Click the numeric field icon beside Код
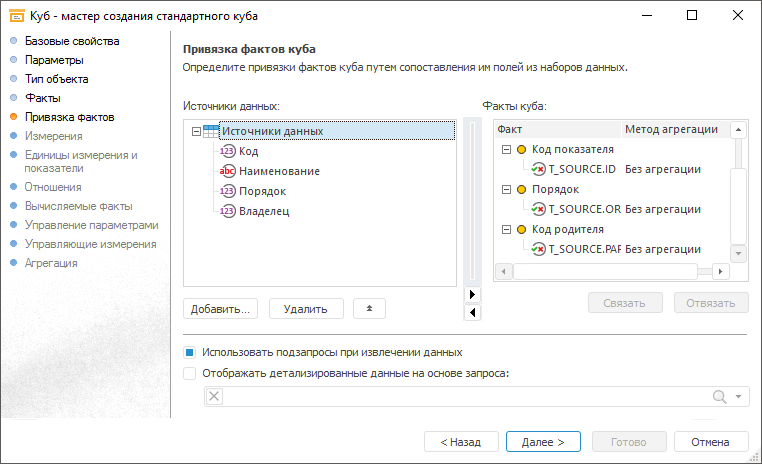 tap(227, 151)
